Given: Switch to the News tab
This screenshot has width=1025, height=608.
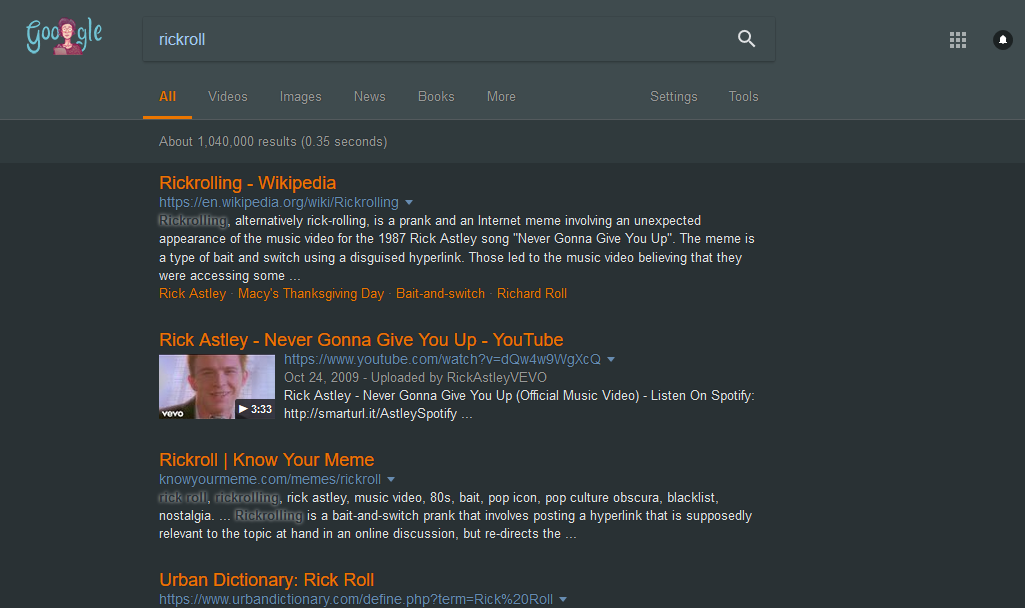Looking at the screenshot, I should click(x=369, y=97).
